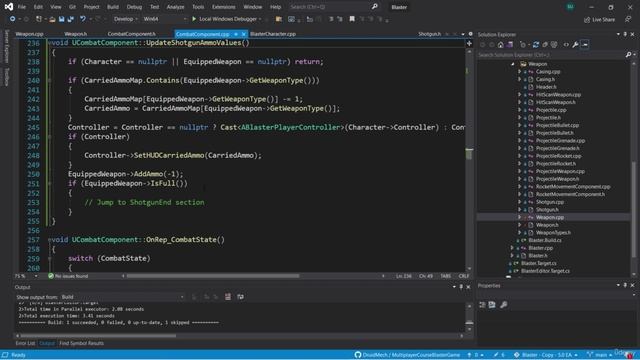The image size is (640, 360).
Task: Click the bookmark icon in toolbar
Action: (352, 19)
